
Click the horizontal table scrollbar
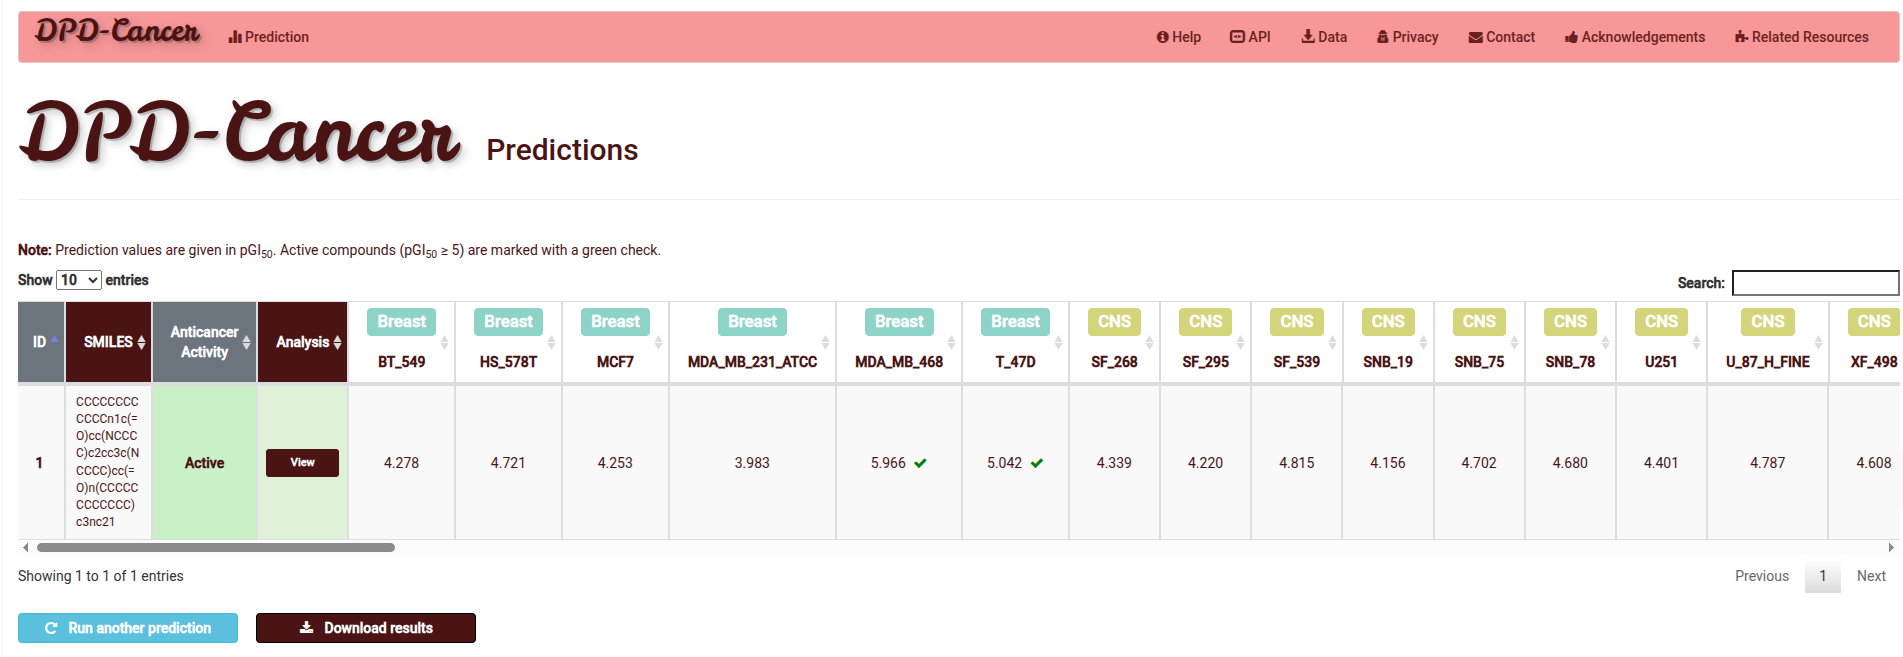pyautogui.click(x=216, y=548)
